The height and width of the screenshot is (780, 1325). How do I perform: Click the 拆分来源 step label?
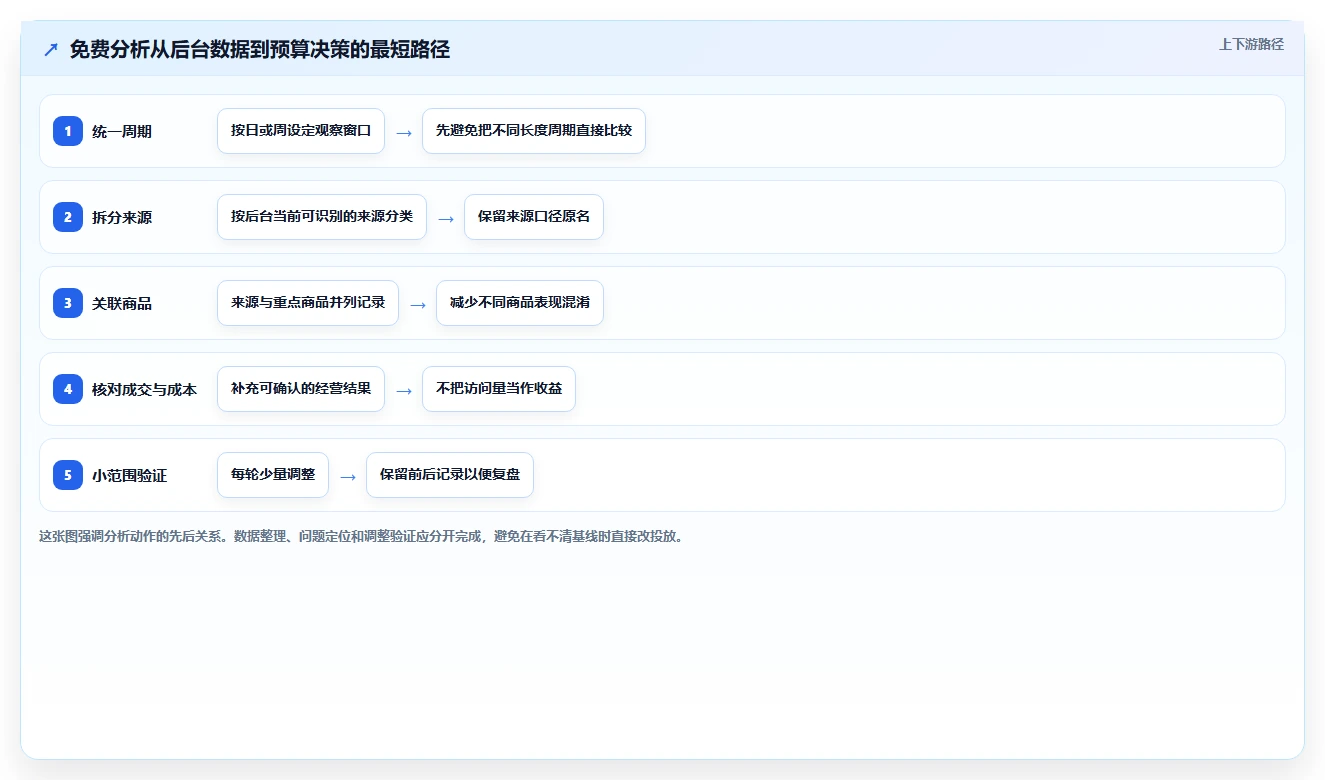[x=122, y=217]
